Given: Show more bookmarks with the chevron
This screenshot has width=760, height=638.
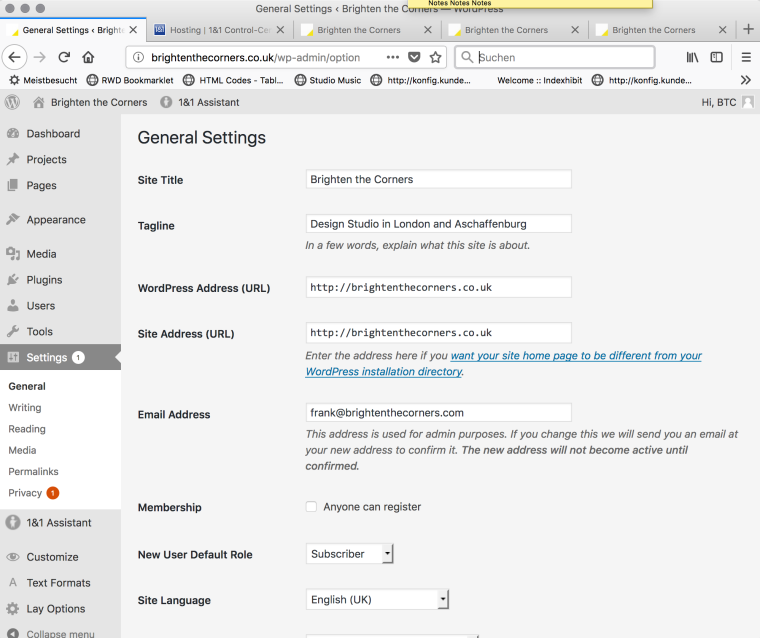Looking at the screenshot, I should [x=745, y=80].
